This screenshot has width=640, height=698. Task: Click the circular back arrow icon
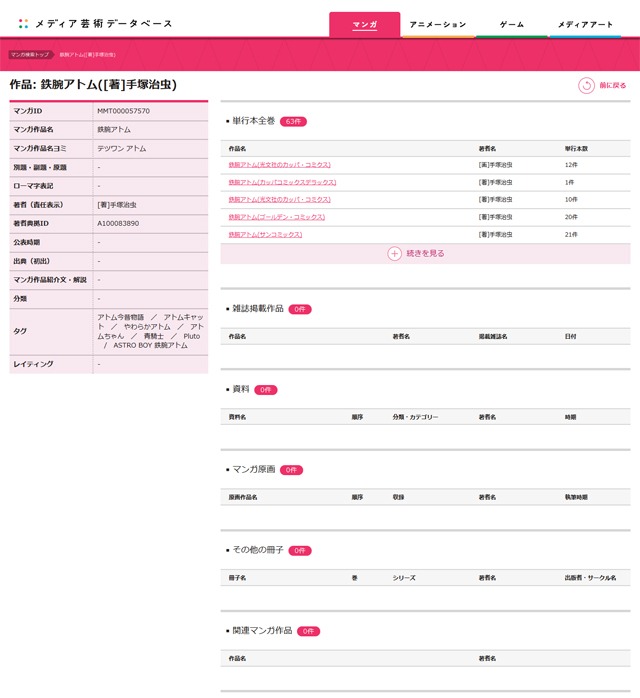click(586, 86)
